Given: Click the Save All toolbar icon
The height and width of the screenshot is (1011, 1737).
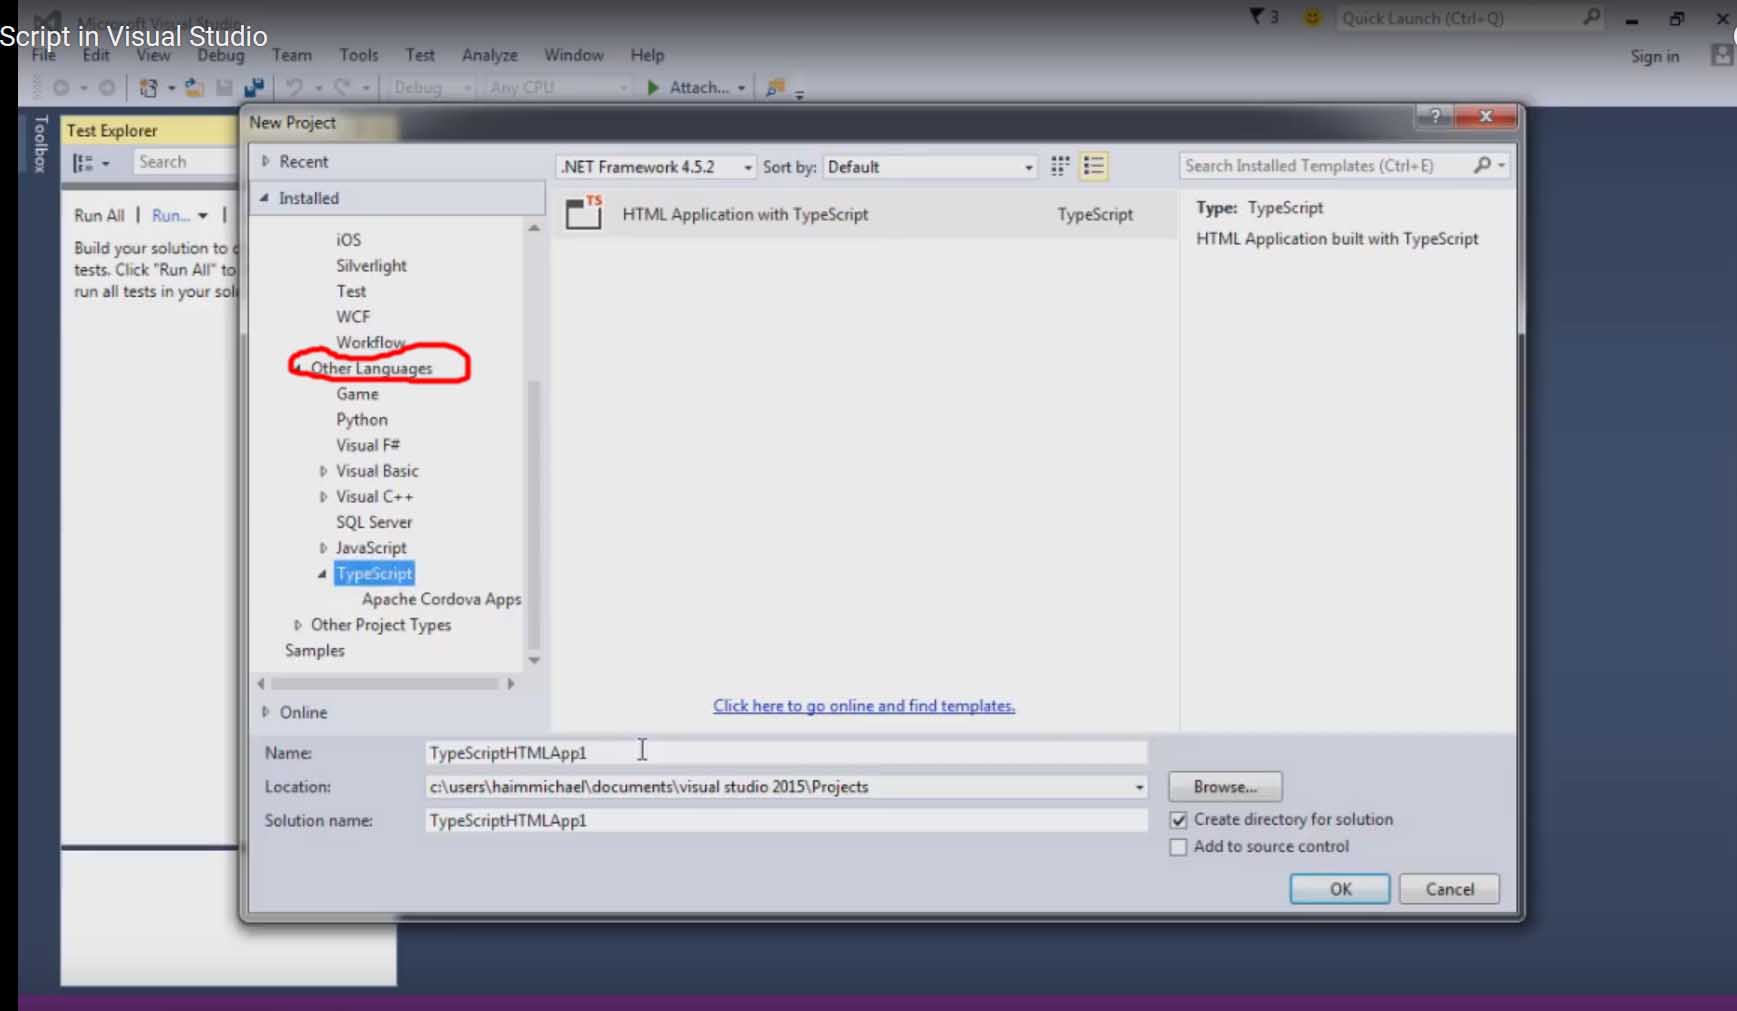Looking at the screenshot, I should point(254,88).
